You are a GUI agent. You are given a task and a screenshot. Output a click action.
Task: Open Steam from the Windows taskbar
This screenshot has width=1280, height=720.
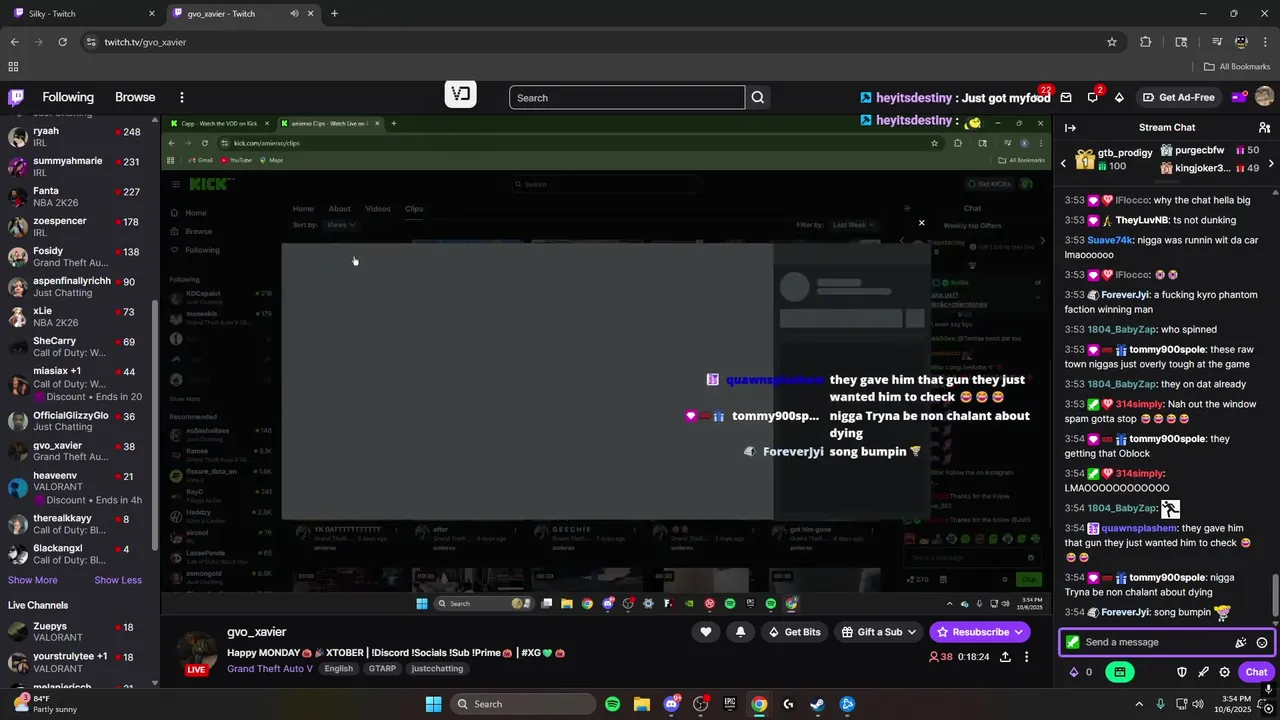[818, 704]
